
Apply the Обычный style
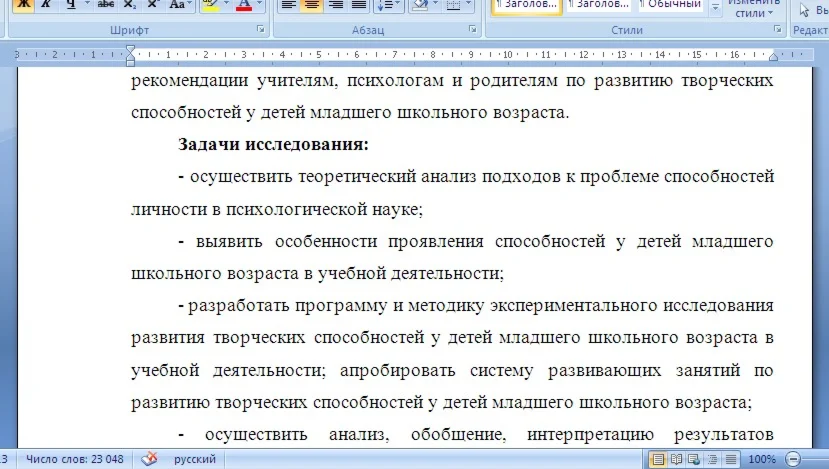pos(670,5)
